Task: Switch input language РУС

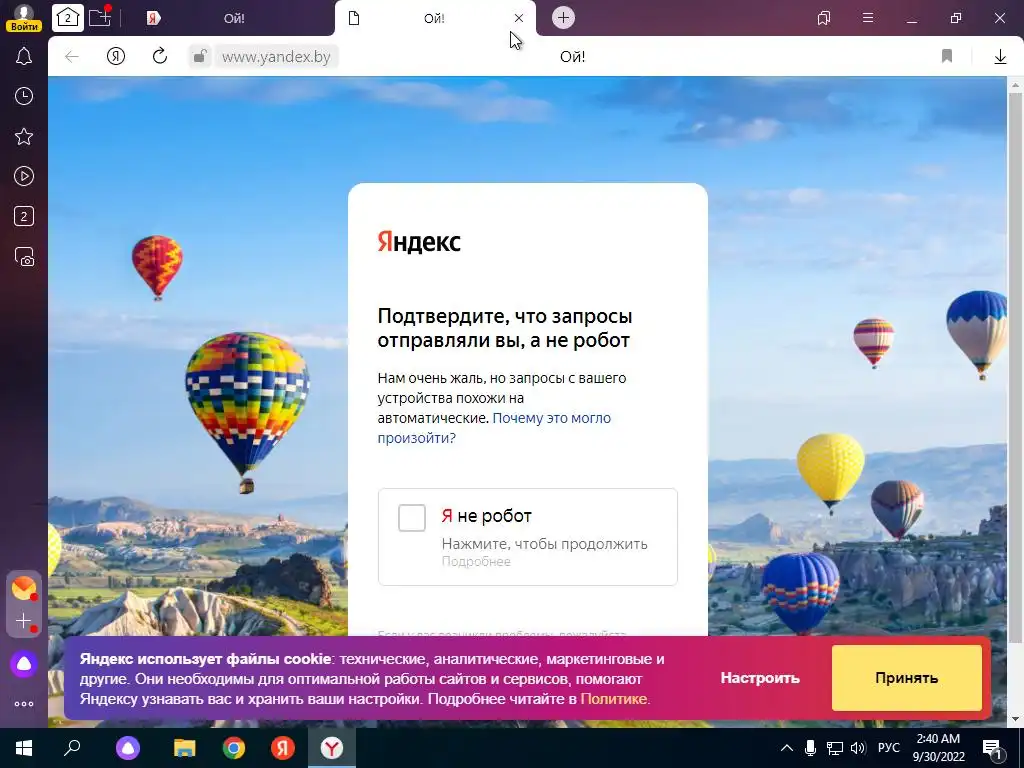Action: click(x=888, y=748)
